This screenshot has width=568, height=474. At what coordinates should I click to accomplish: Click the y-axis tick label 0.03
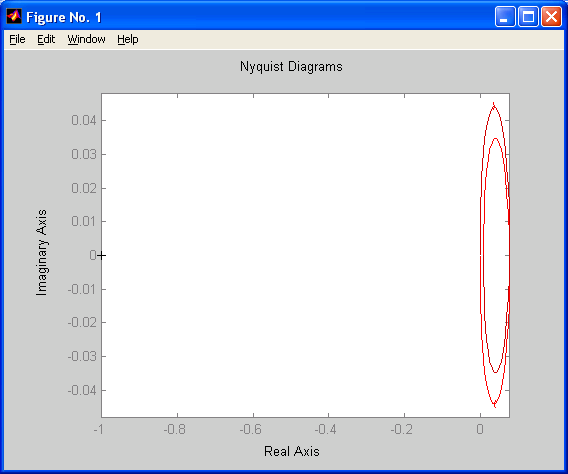84,154
